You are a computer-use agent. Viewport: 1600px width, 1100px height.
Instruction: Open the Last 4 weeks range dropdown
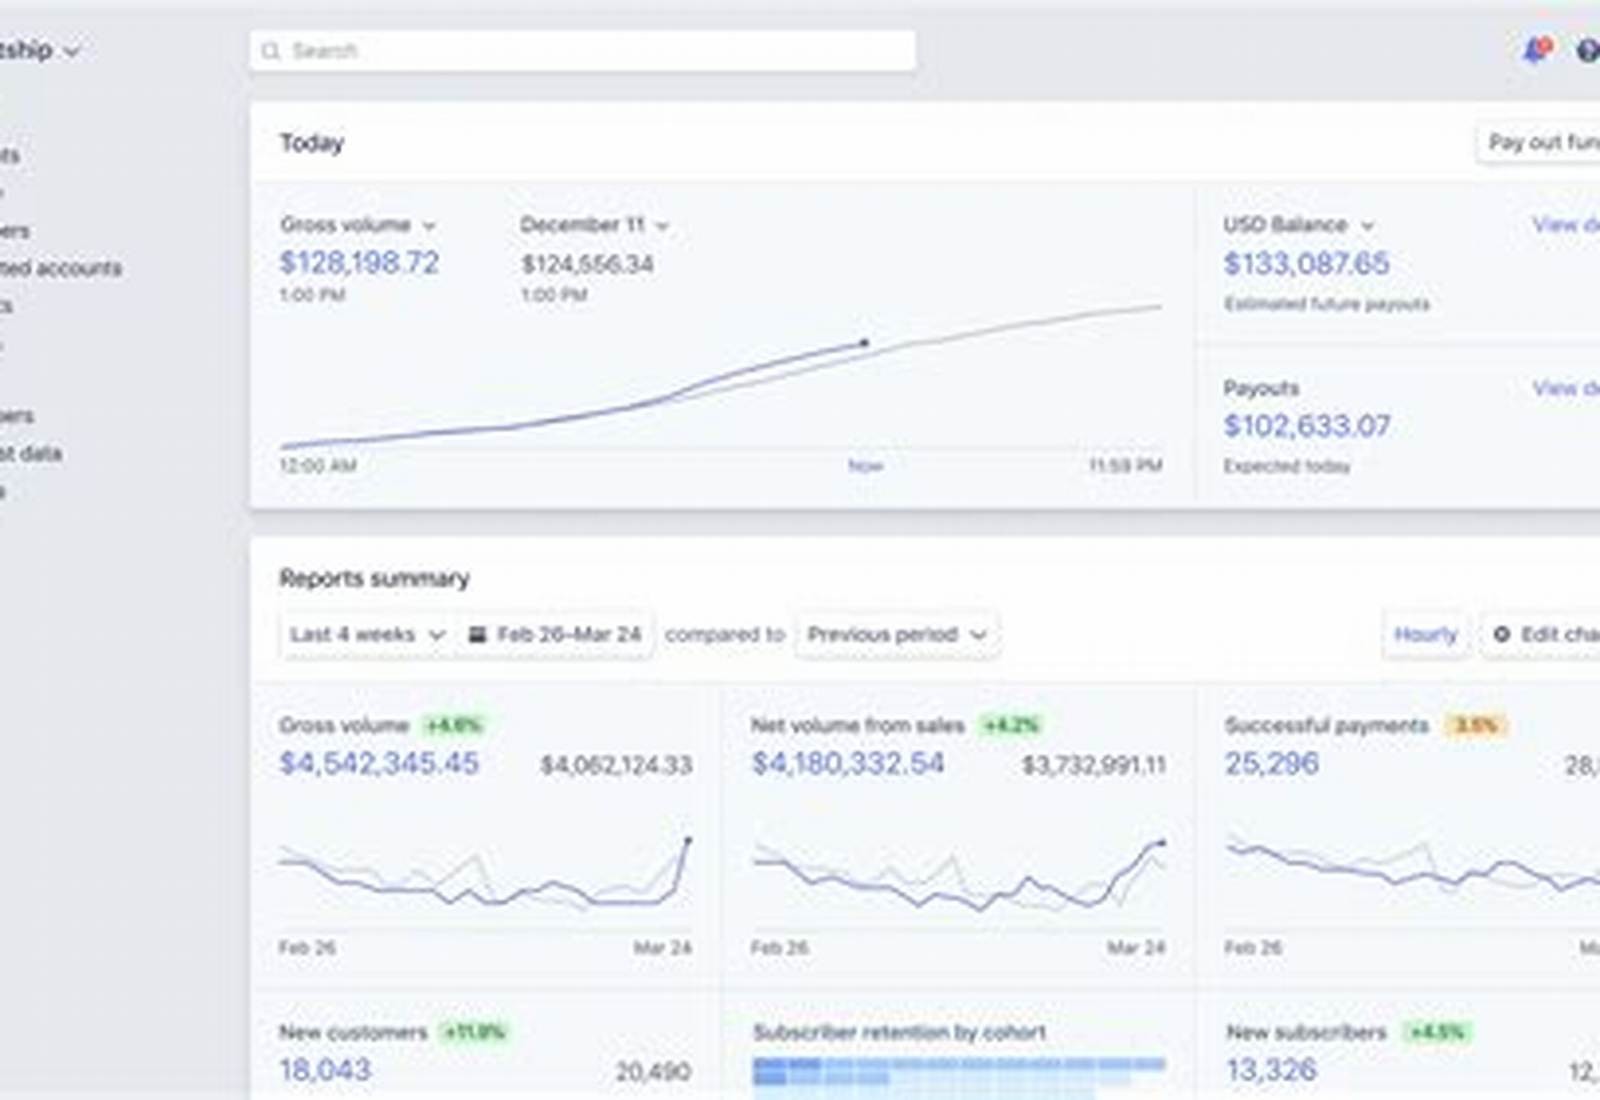point(367,634)
